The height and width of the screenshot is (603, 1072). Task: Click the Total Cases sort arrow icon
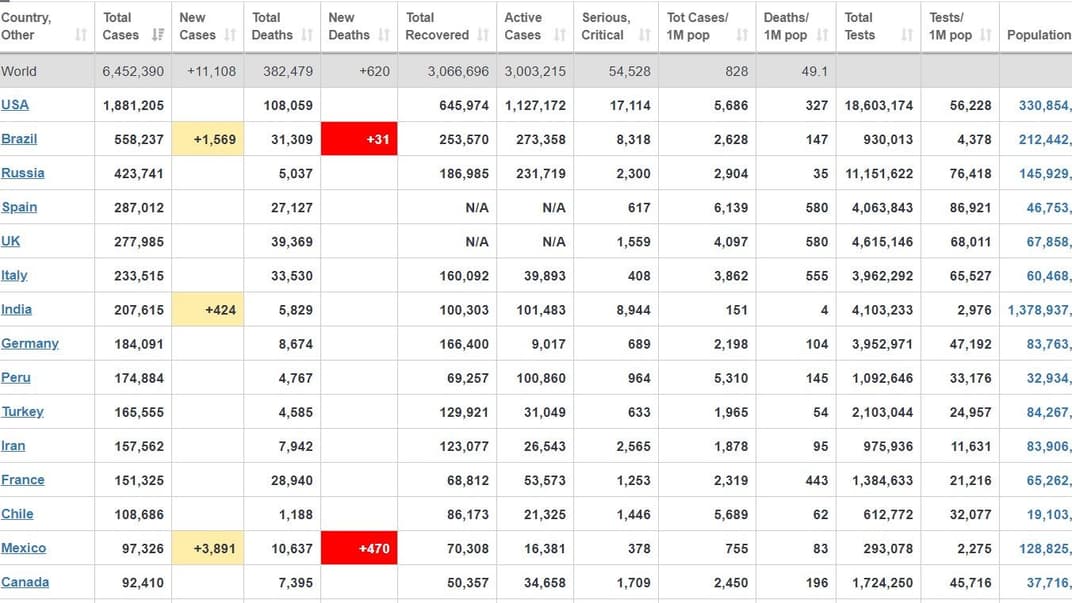pos(157,35)
